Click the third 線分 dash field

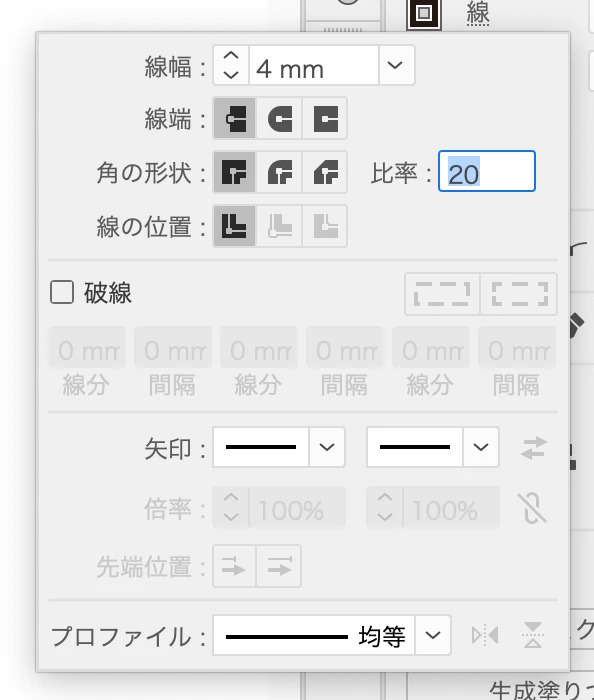(431, 348)
